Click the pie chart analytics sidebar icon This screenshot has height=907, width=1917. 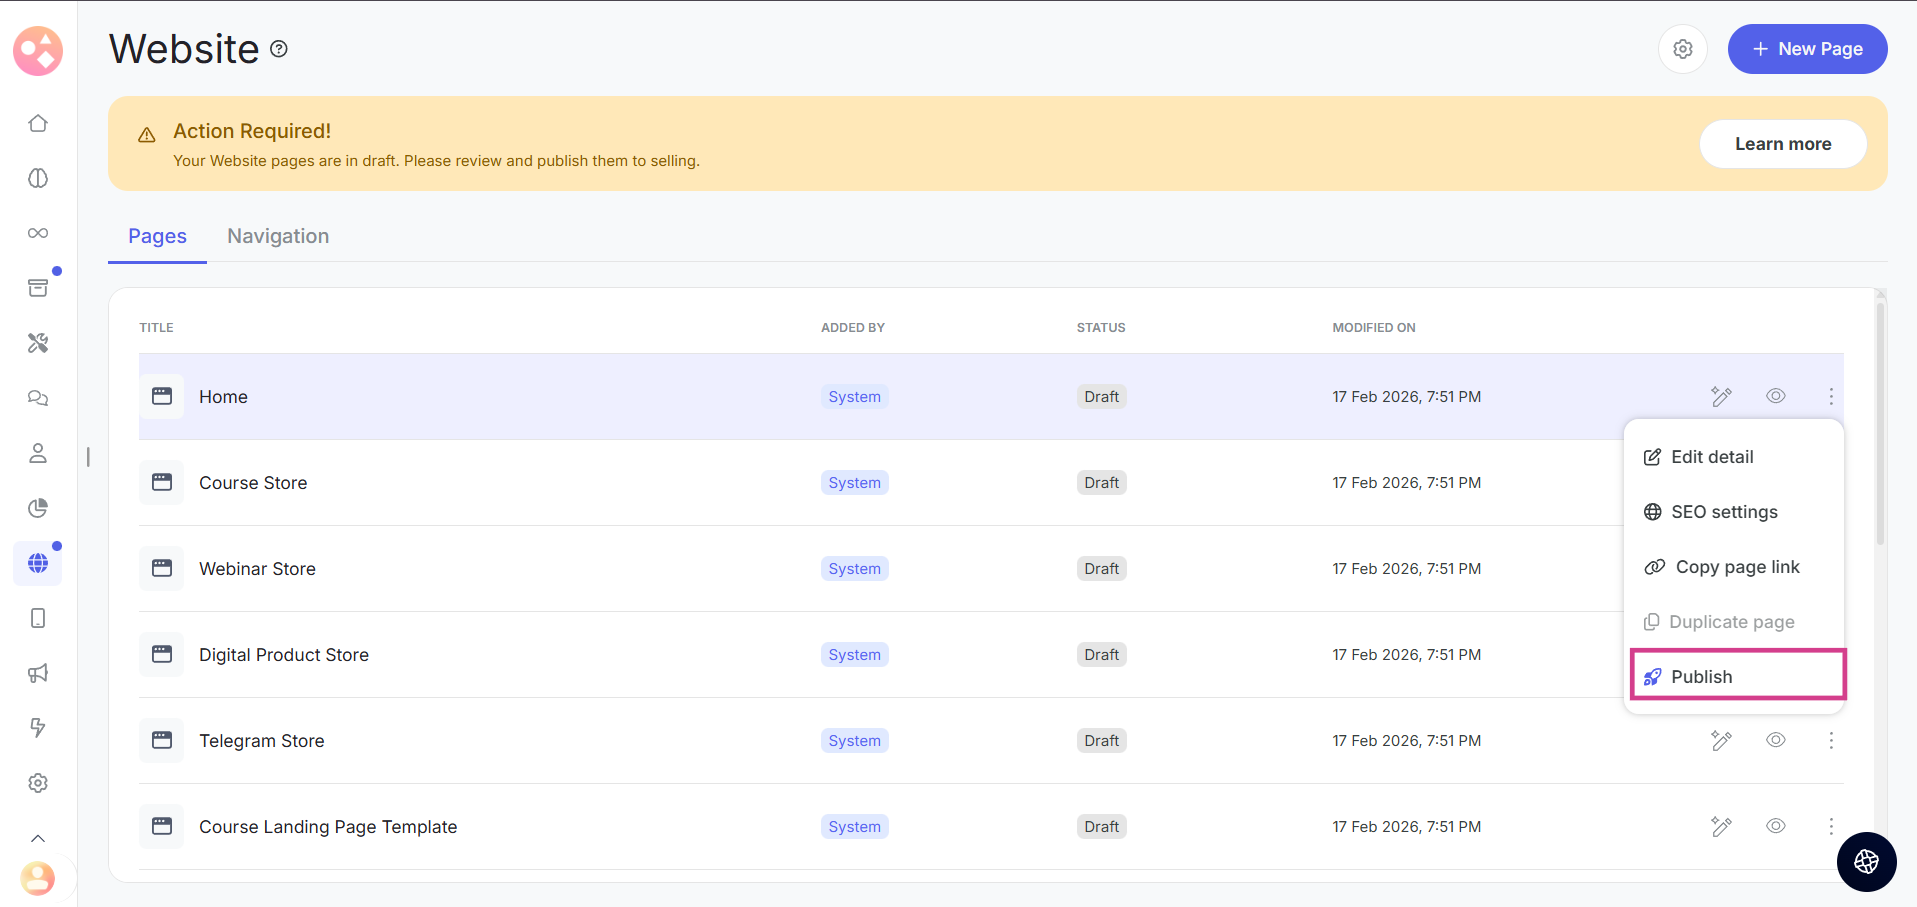[38, 508]
